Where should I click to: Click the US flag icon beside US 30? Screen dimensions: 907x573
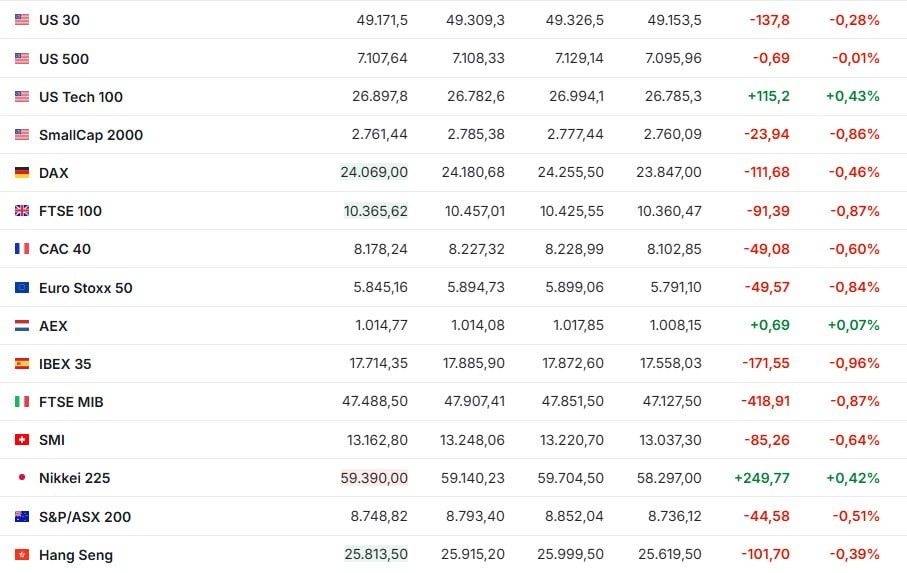point(22,20)
